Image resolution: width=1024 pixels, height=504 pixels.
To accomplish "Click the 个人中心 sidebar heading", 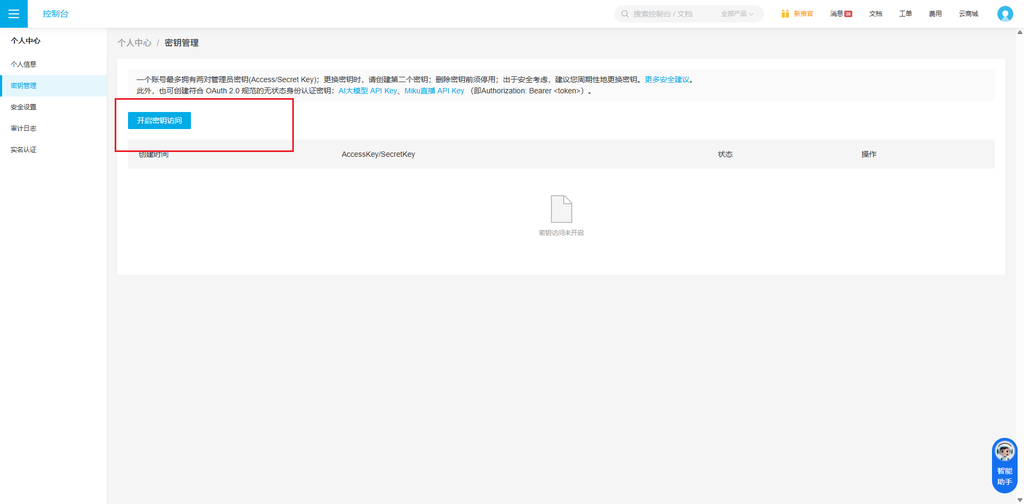I will tap(25, 40).
